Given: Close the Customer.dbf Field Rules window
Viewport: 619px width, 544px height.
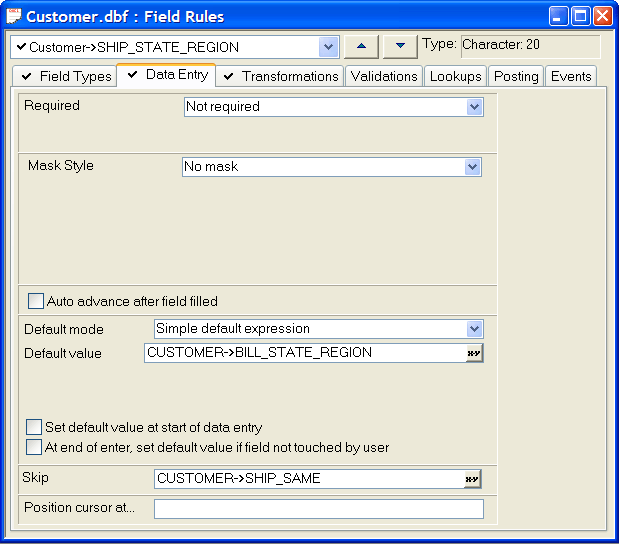Looking at the screenshot, I should [x=603, y=16].
